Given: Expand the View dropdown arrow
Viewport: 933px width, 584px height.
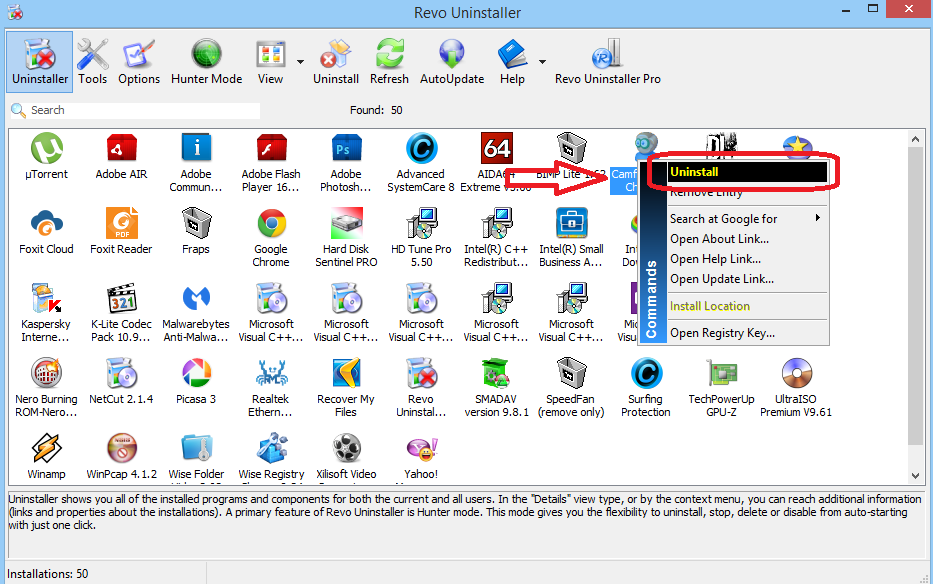Looking at the screenshot, I should click(x=300, y=62).
